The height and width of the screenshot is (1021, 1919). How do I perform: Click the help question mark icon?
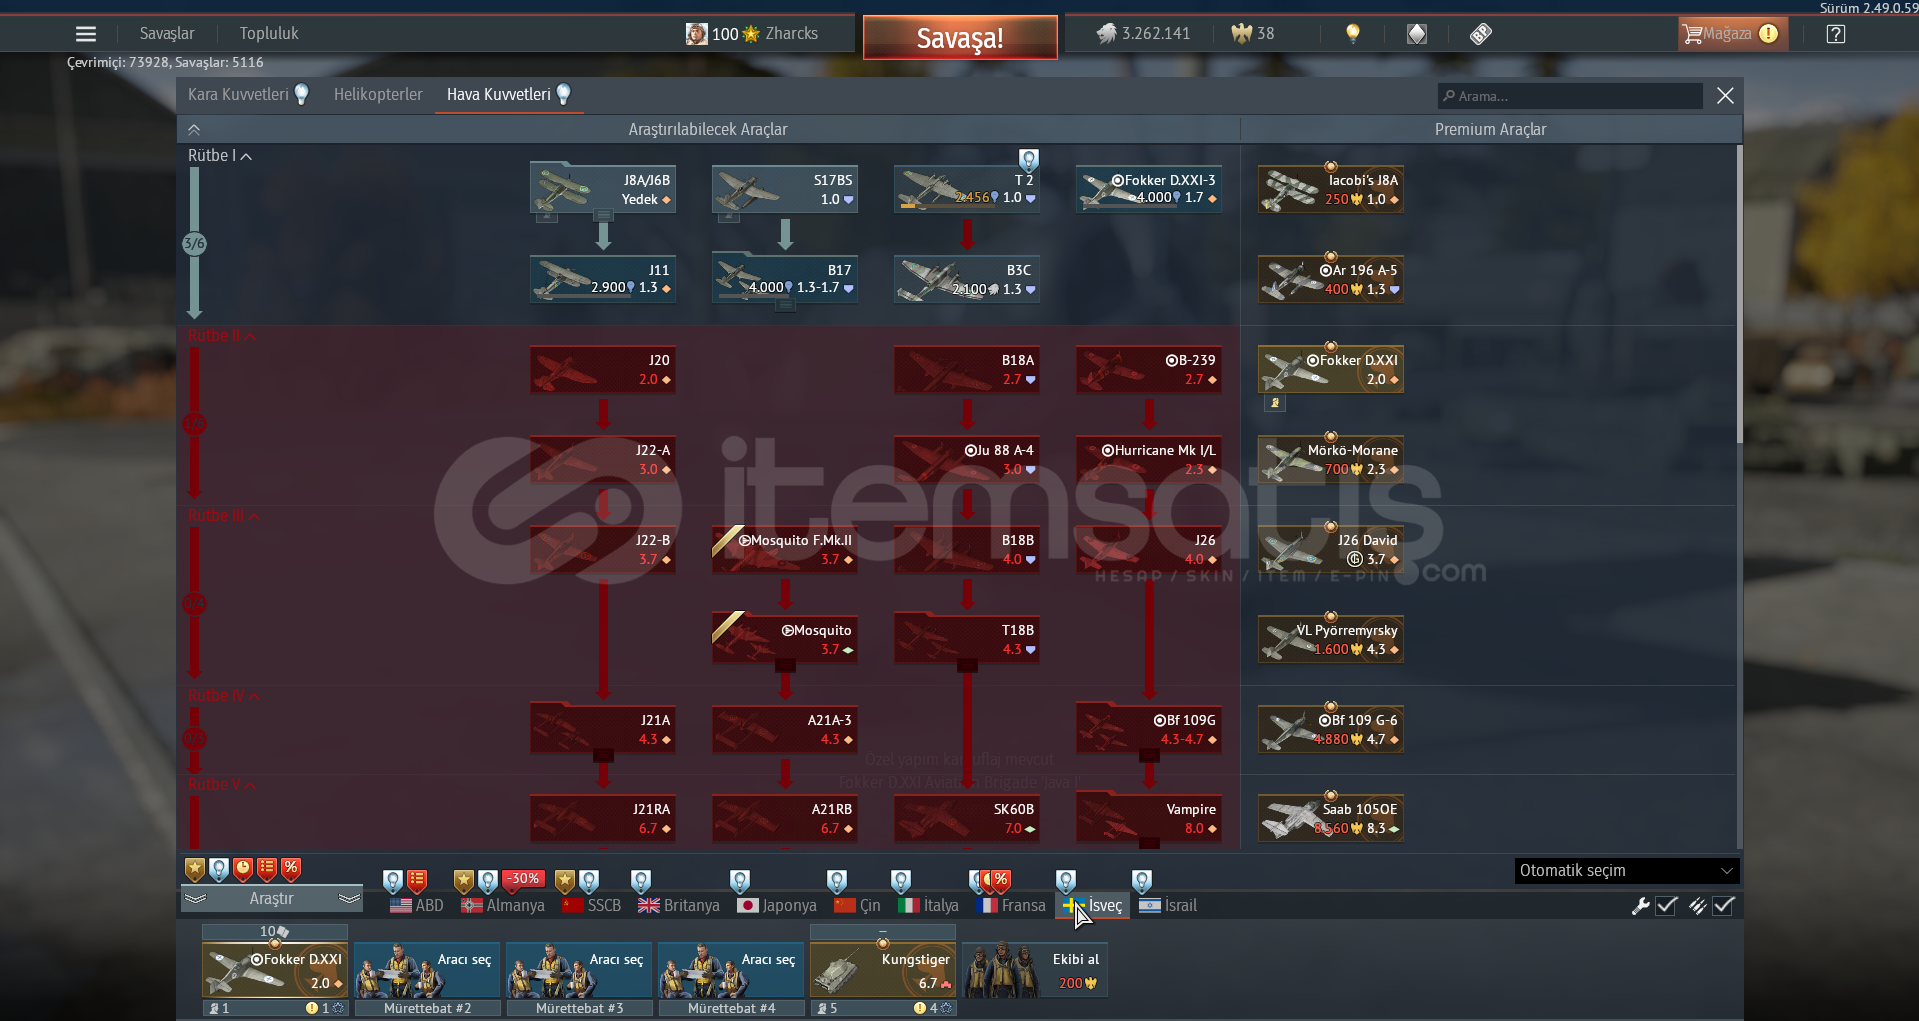pos(1836,34)
